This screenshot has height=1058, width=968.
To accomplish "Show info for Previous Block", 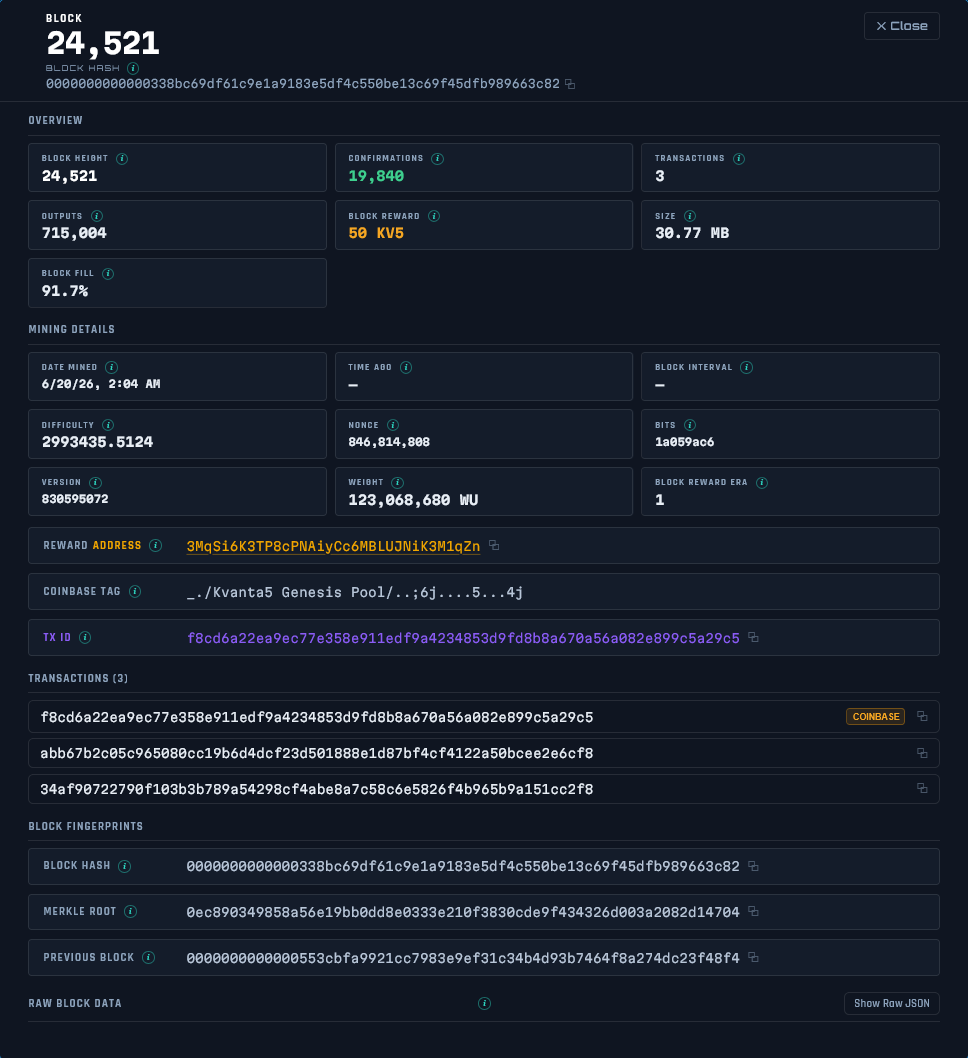I will 148,957.
